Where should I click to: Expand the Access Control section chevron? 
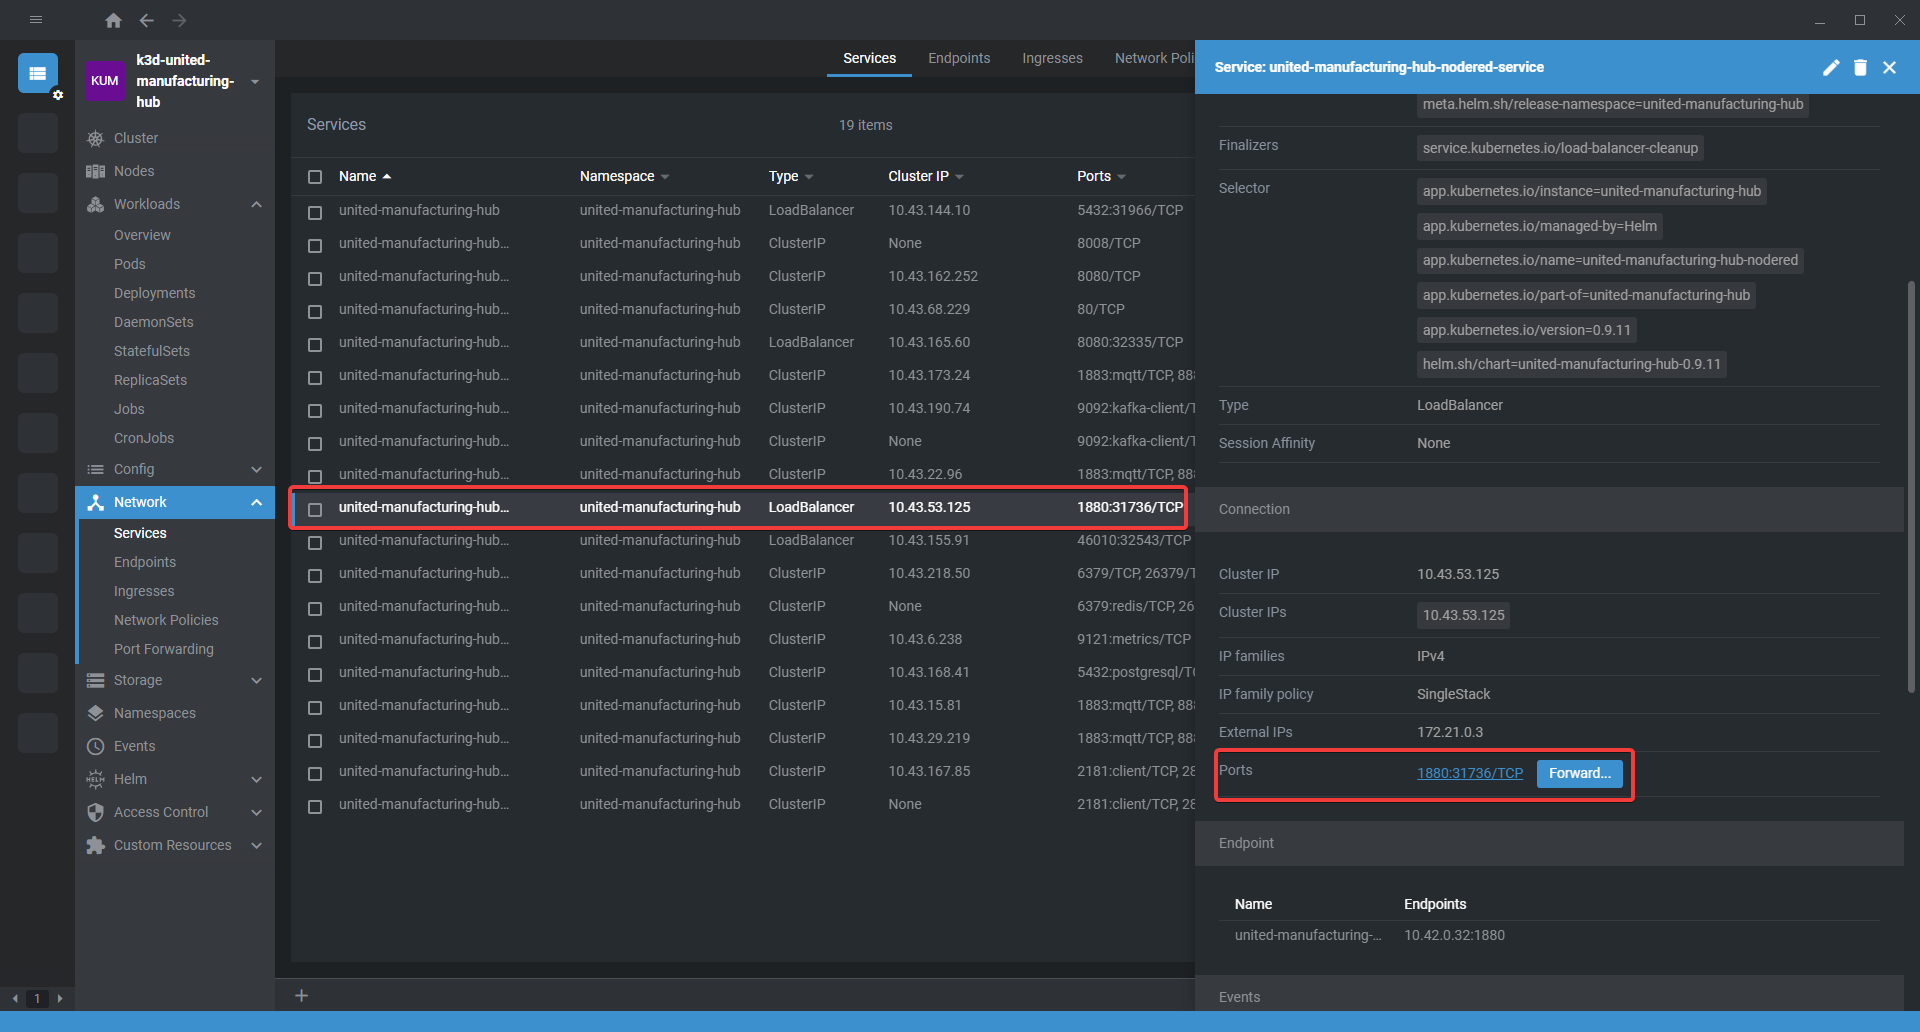click(256, 812)
